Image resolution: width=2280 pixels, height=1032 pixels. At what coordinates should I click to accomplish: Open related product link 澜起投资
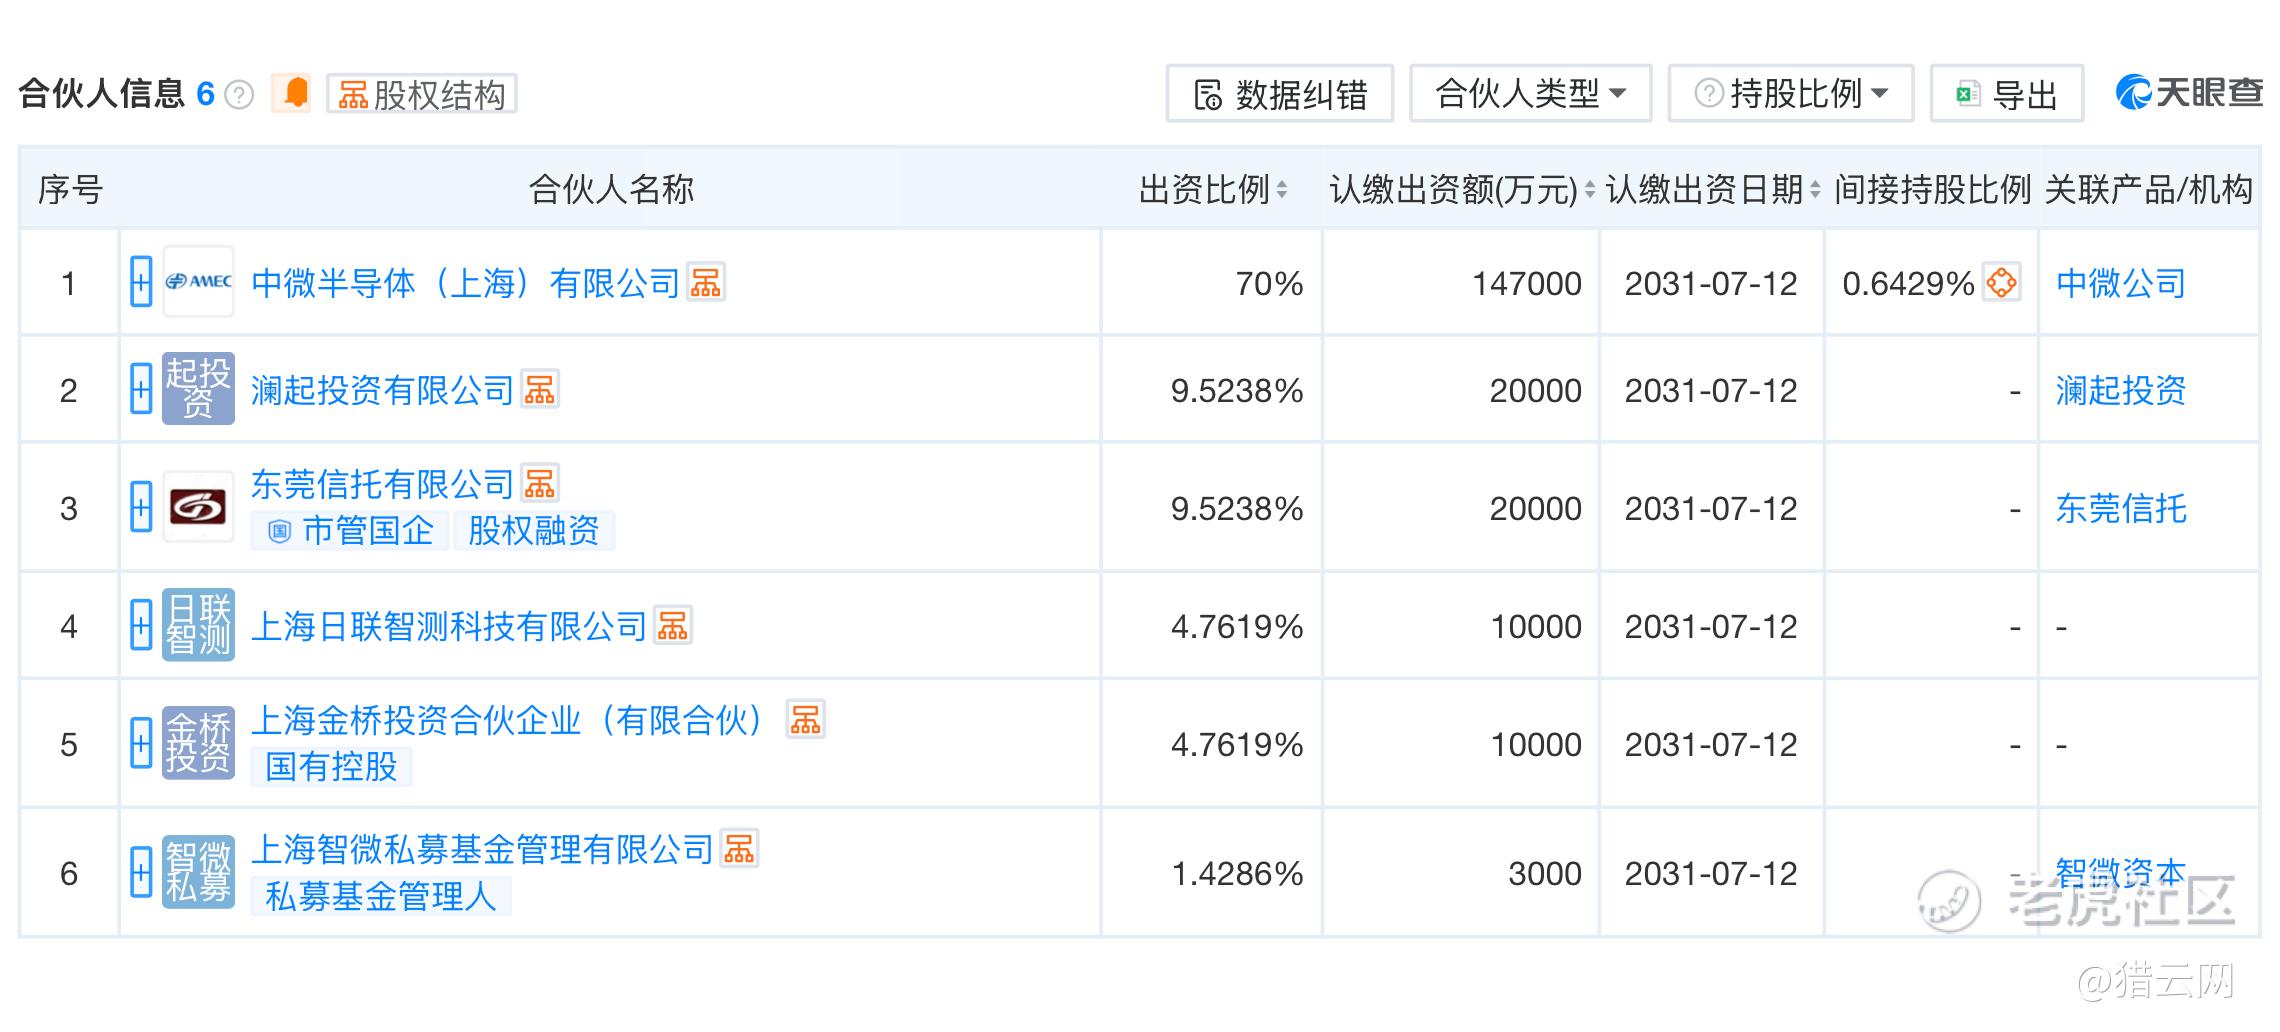click(2121, 391)
